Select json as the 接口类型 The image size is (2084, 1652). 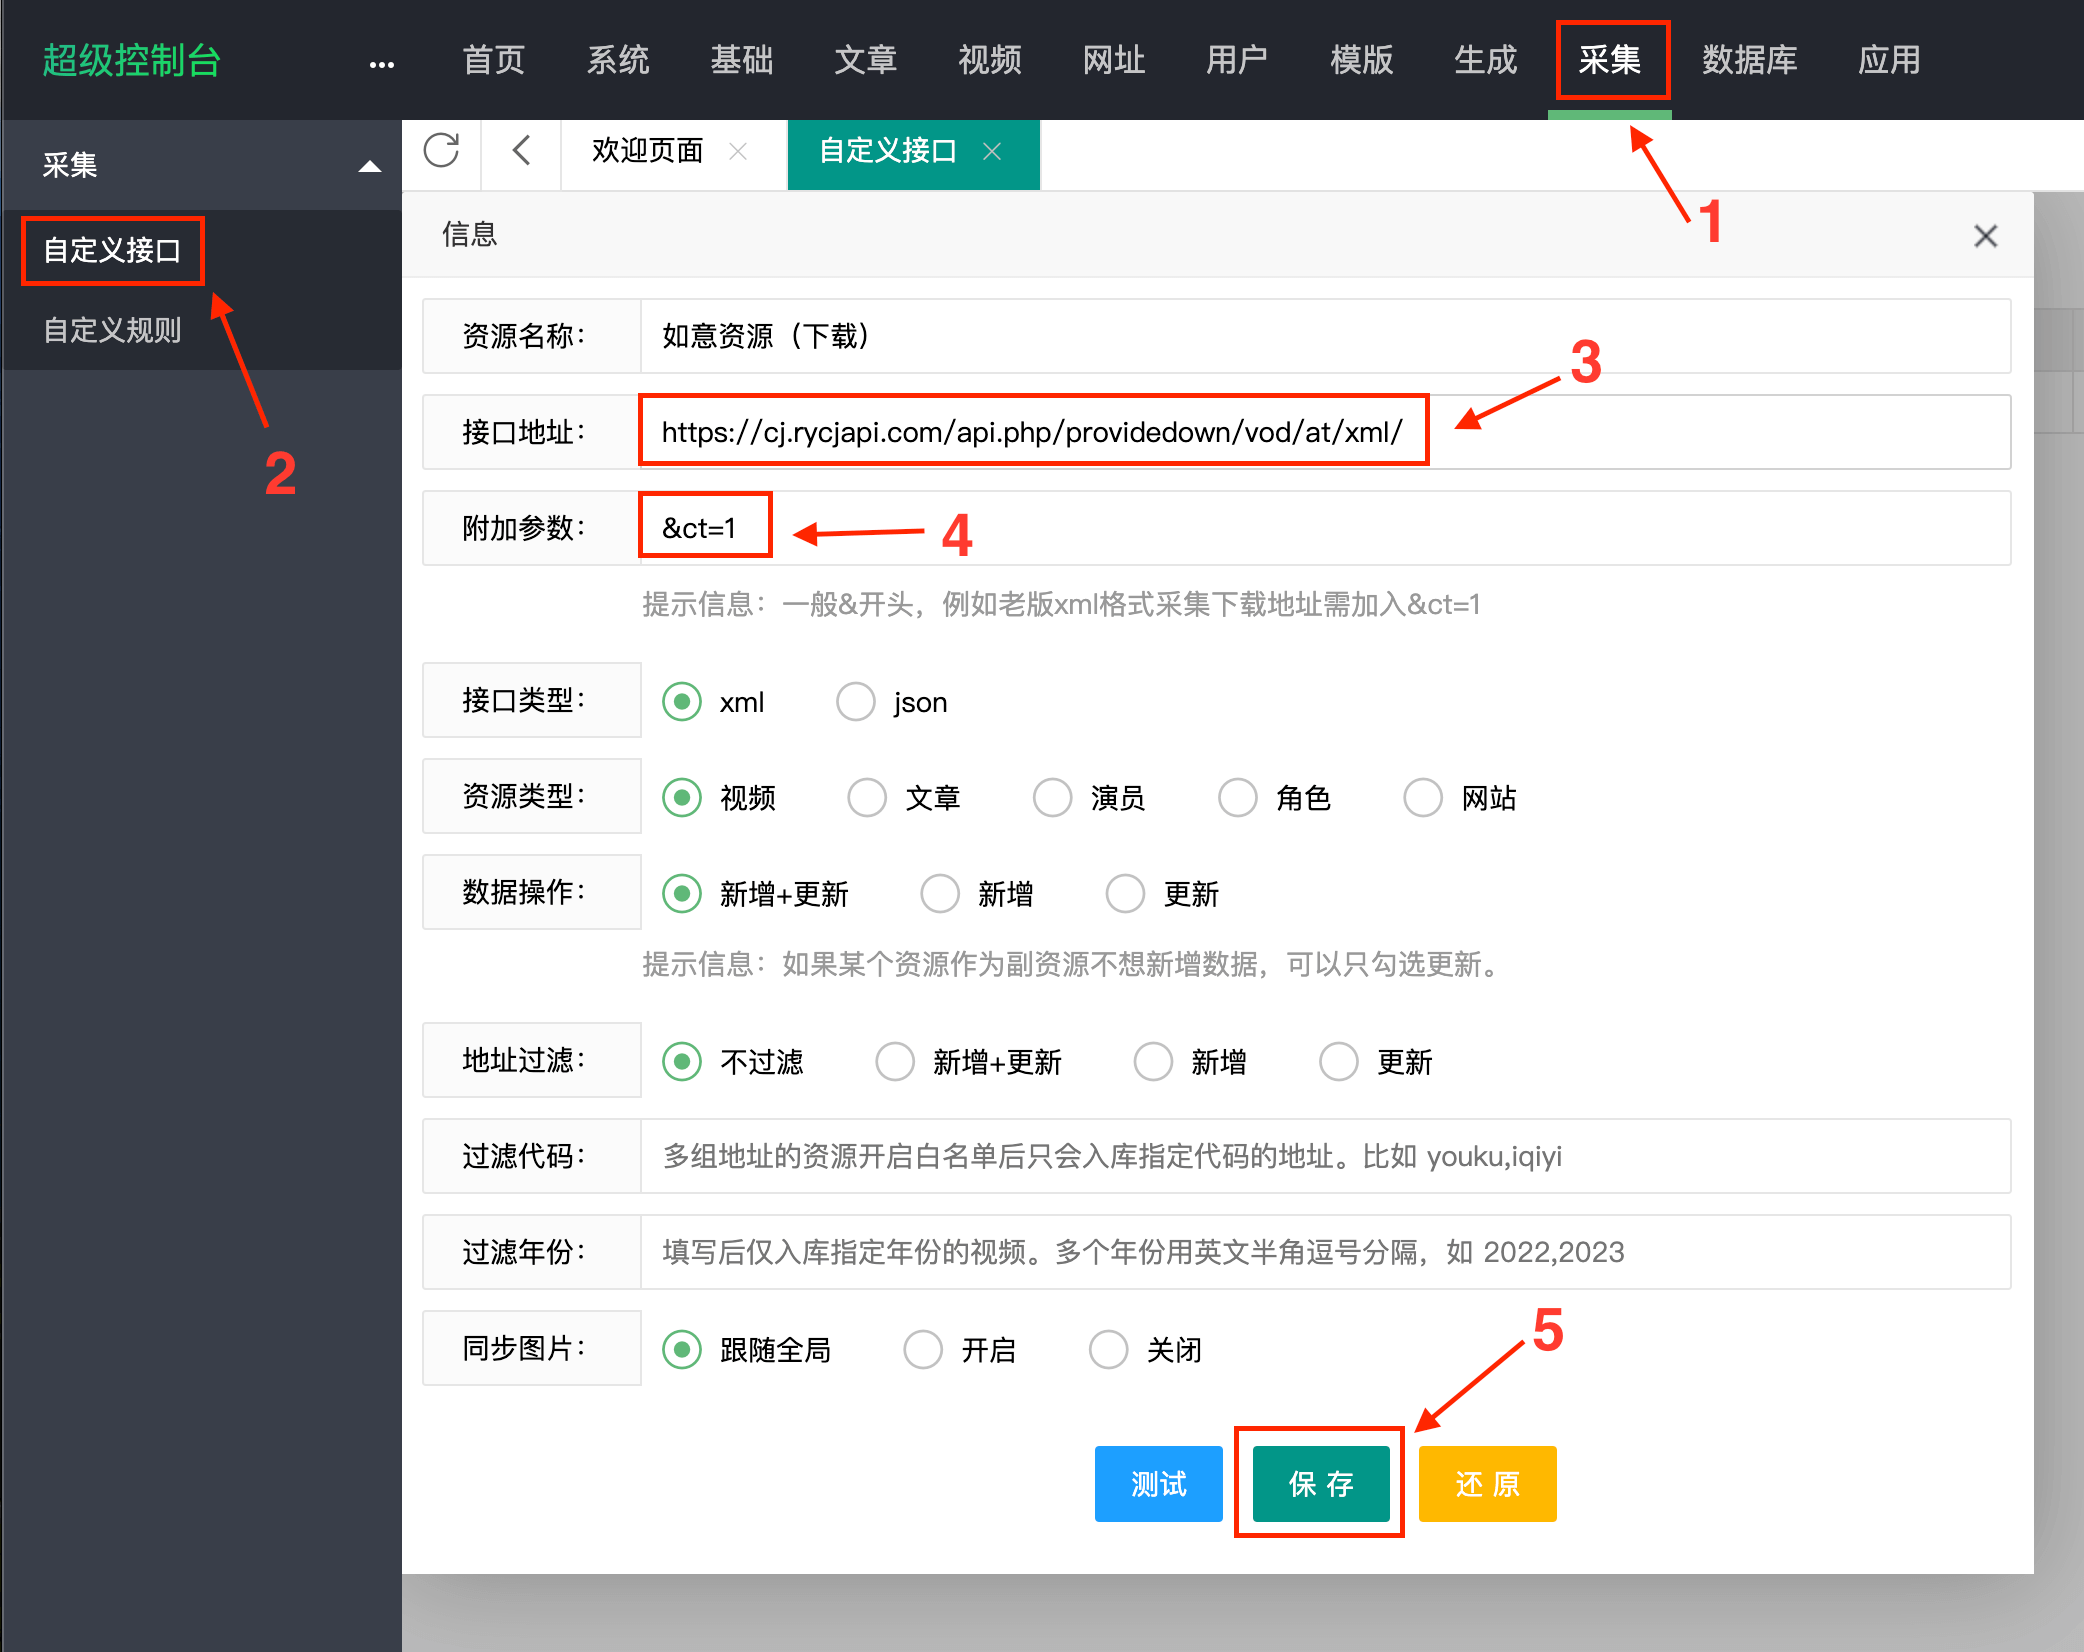coord(856,701)
